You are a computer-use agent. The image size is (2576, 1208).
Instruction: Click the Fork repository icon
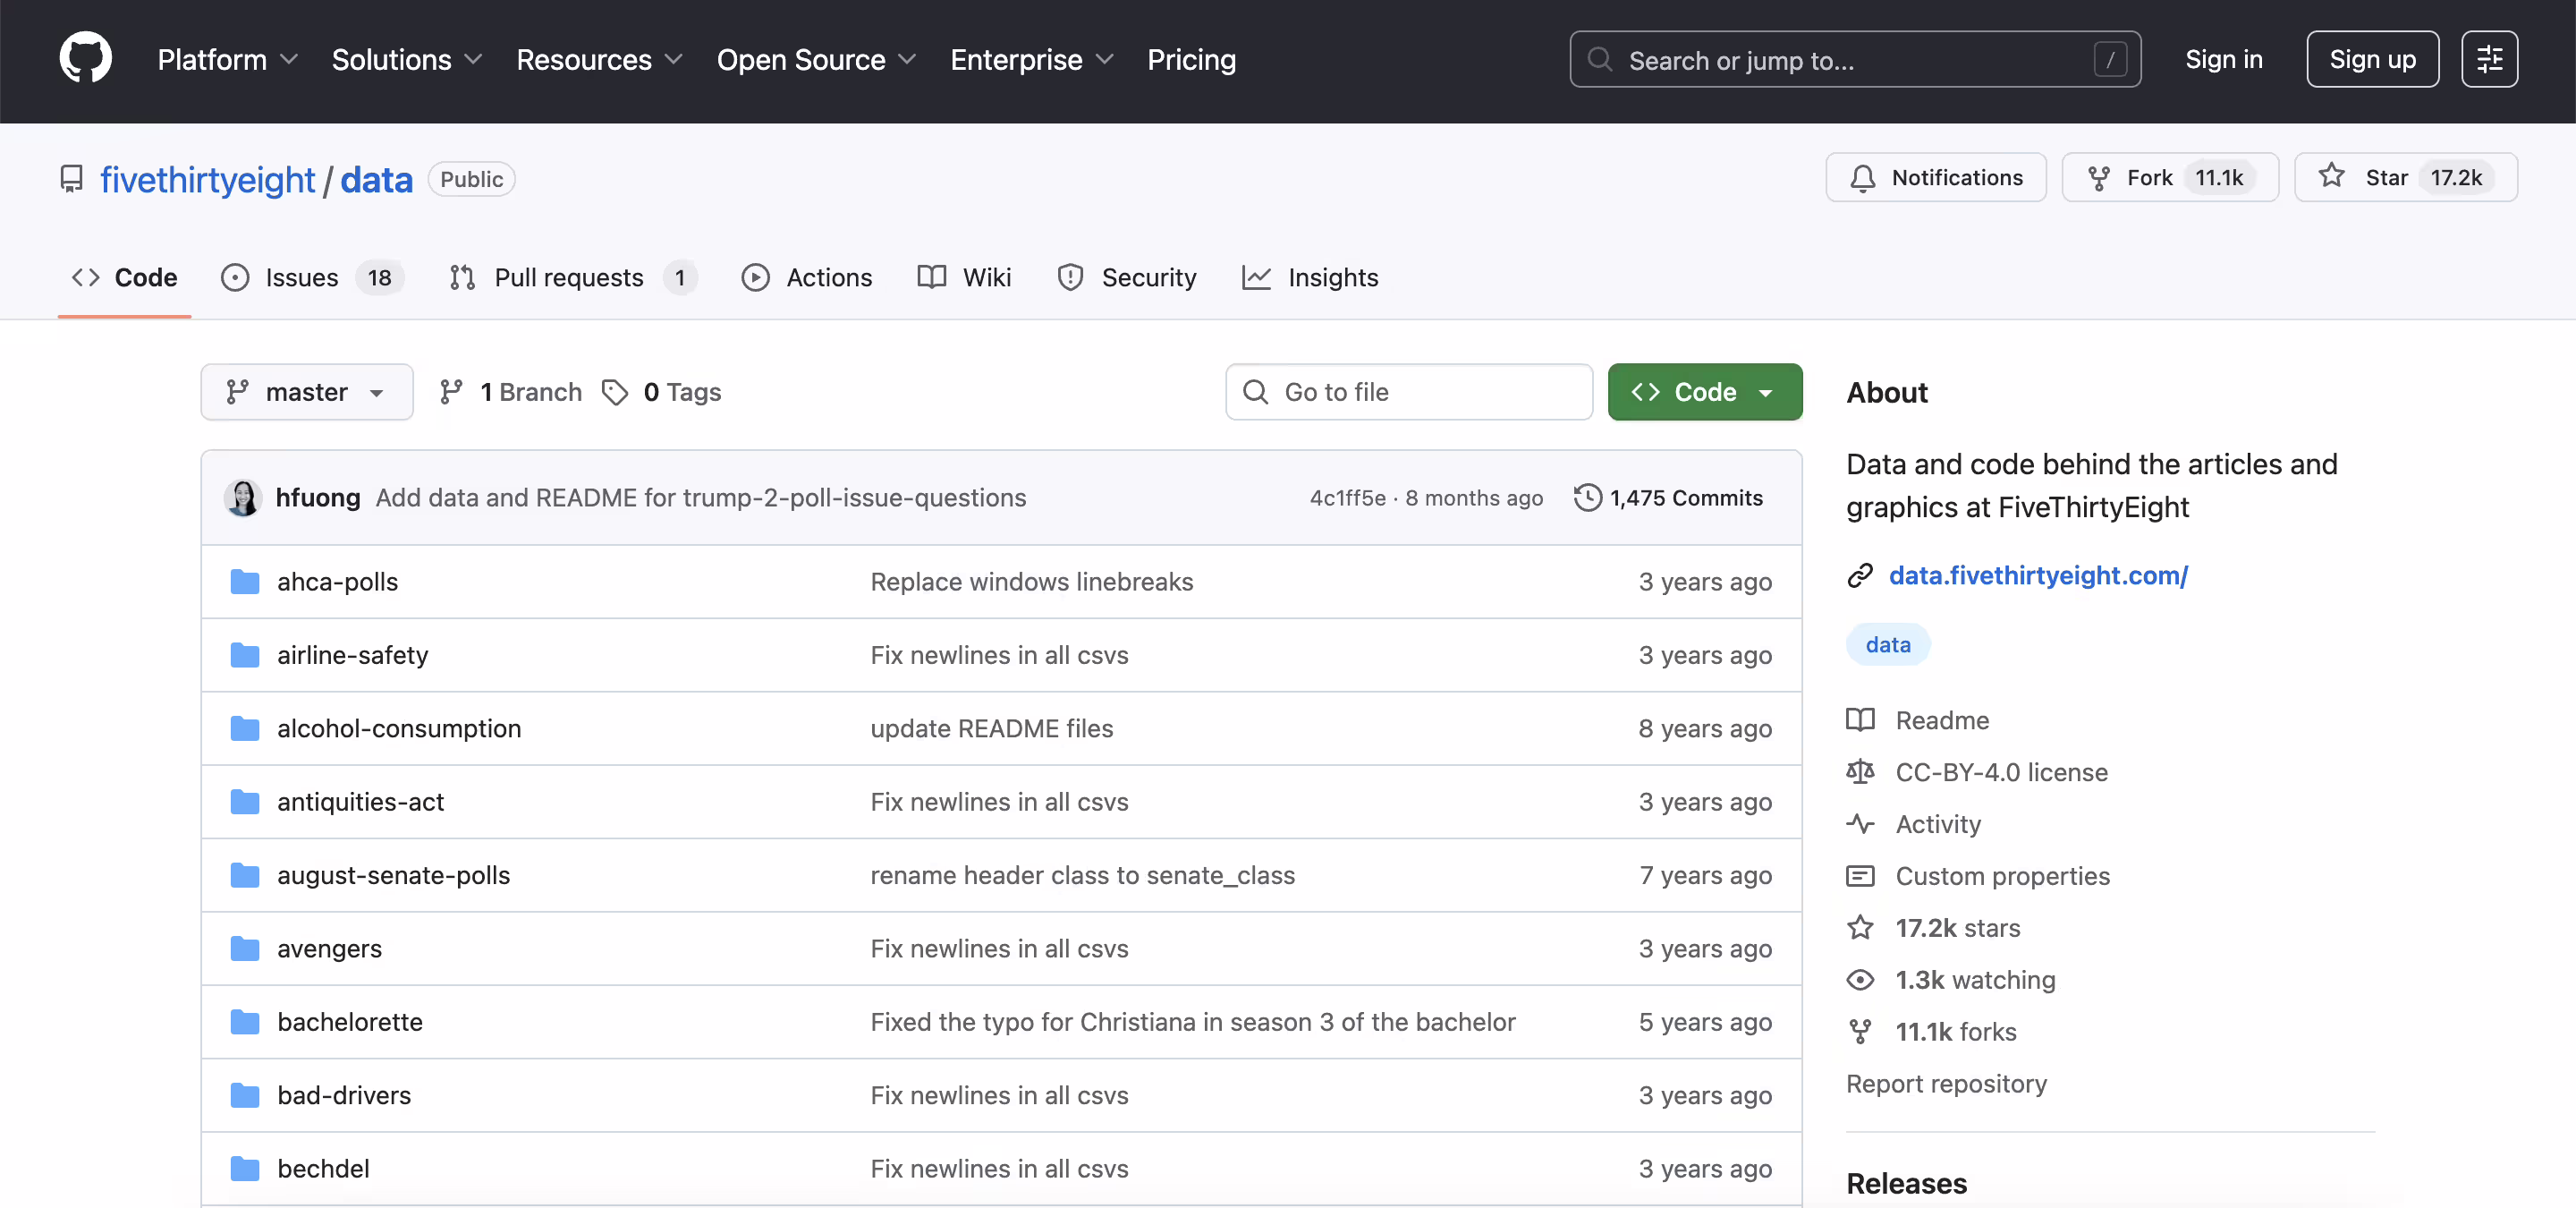[x=2099, y=178]
